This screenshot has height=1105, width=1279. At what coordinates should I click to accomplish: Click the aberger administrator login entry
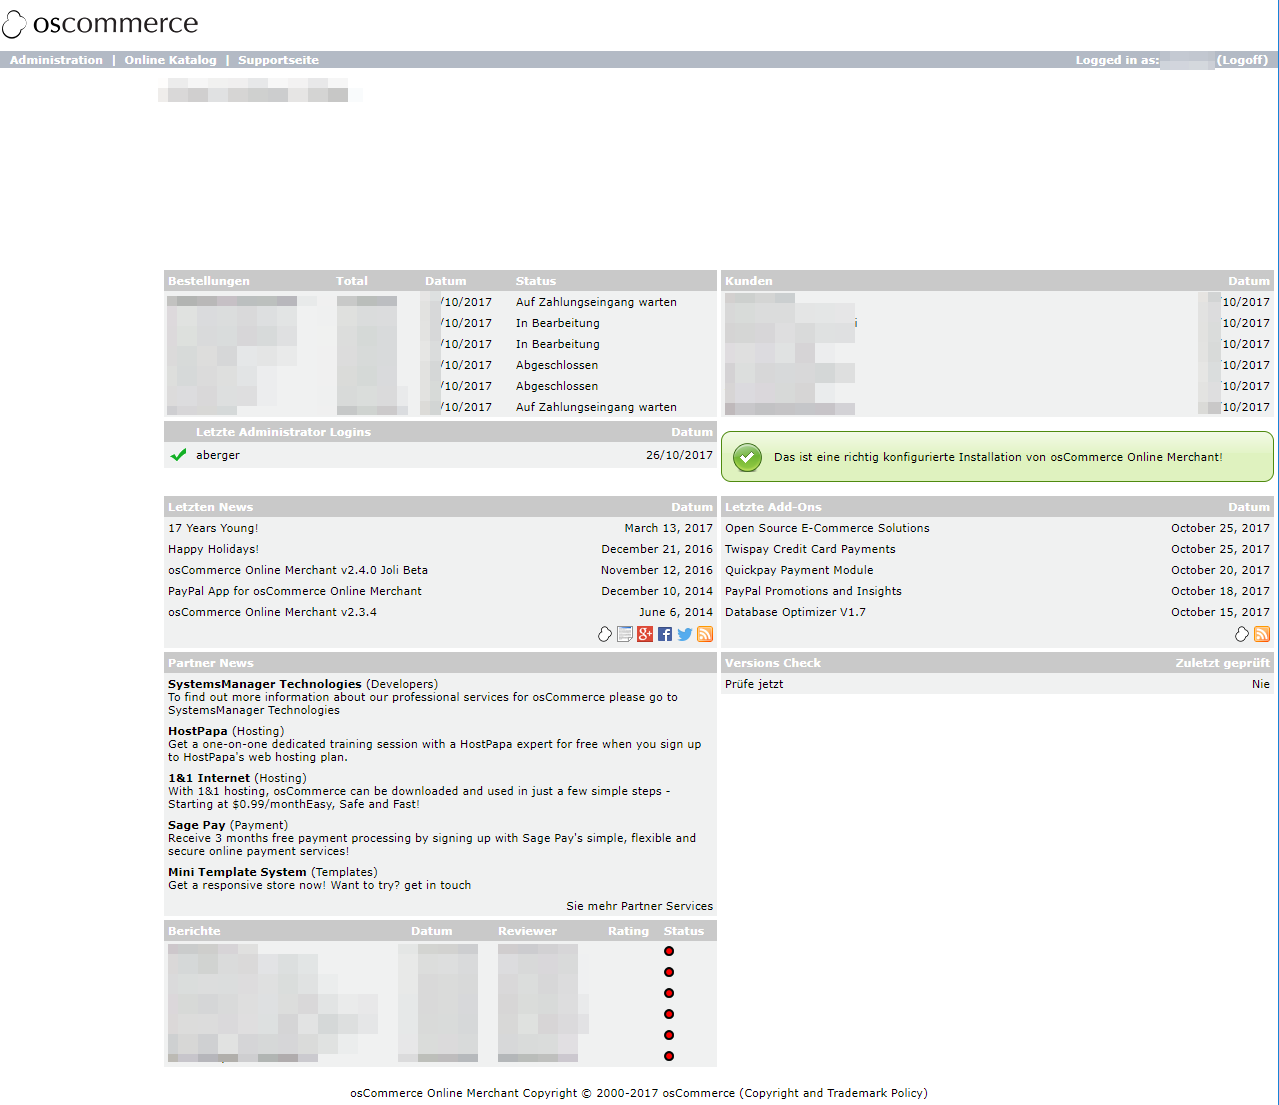click(x=218, y=455)
